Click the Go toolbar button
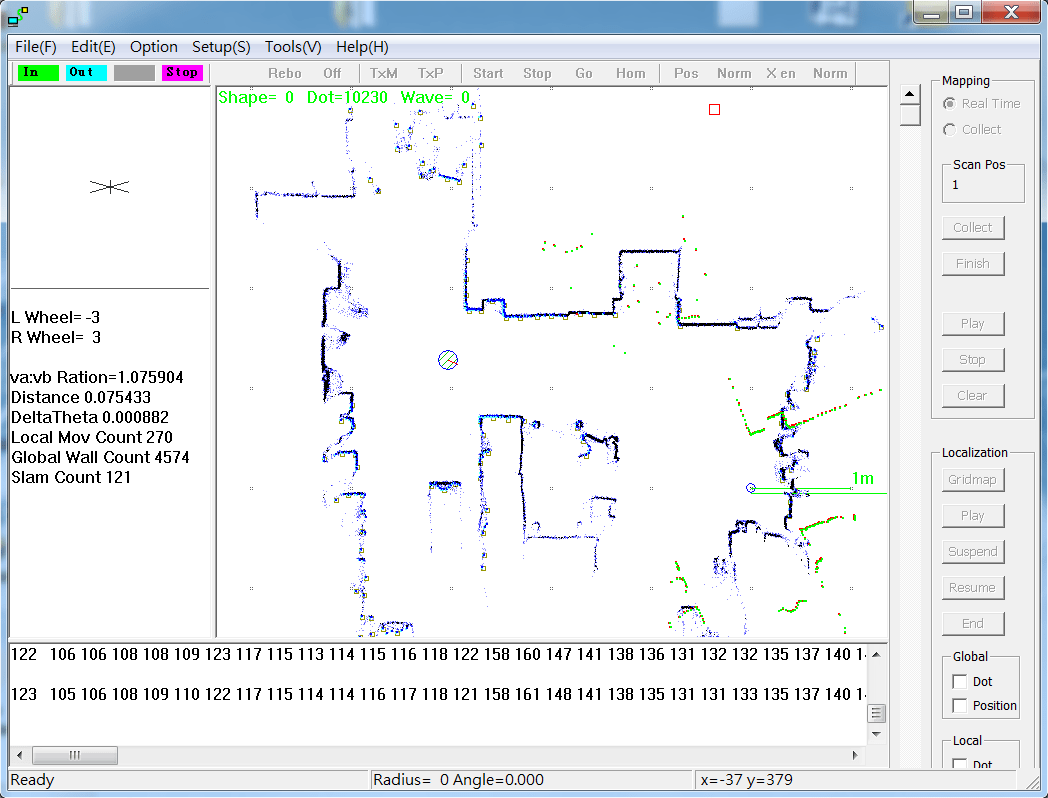The height and width of the screenshot is (798, 1048). tap(583, 74)
